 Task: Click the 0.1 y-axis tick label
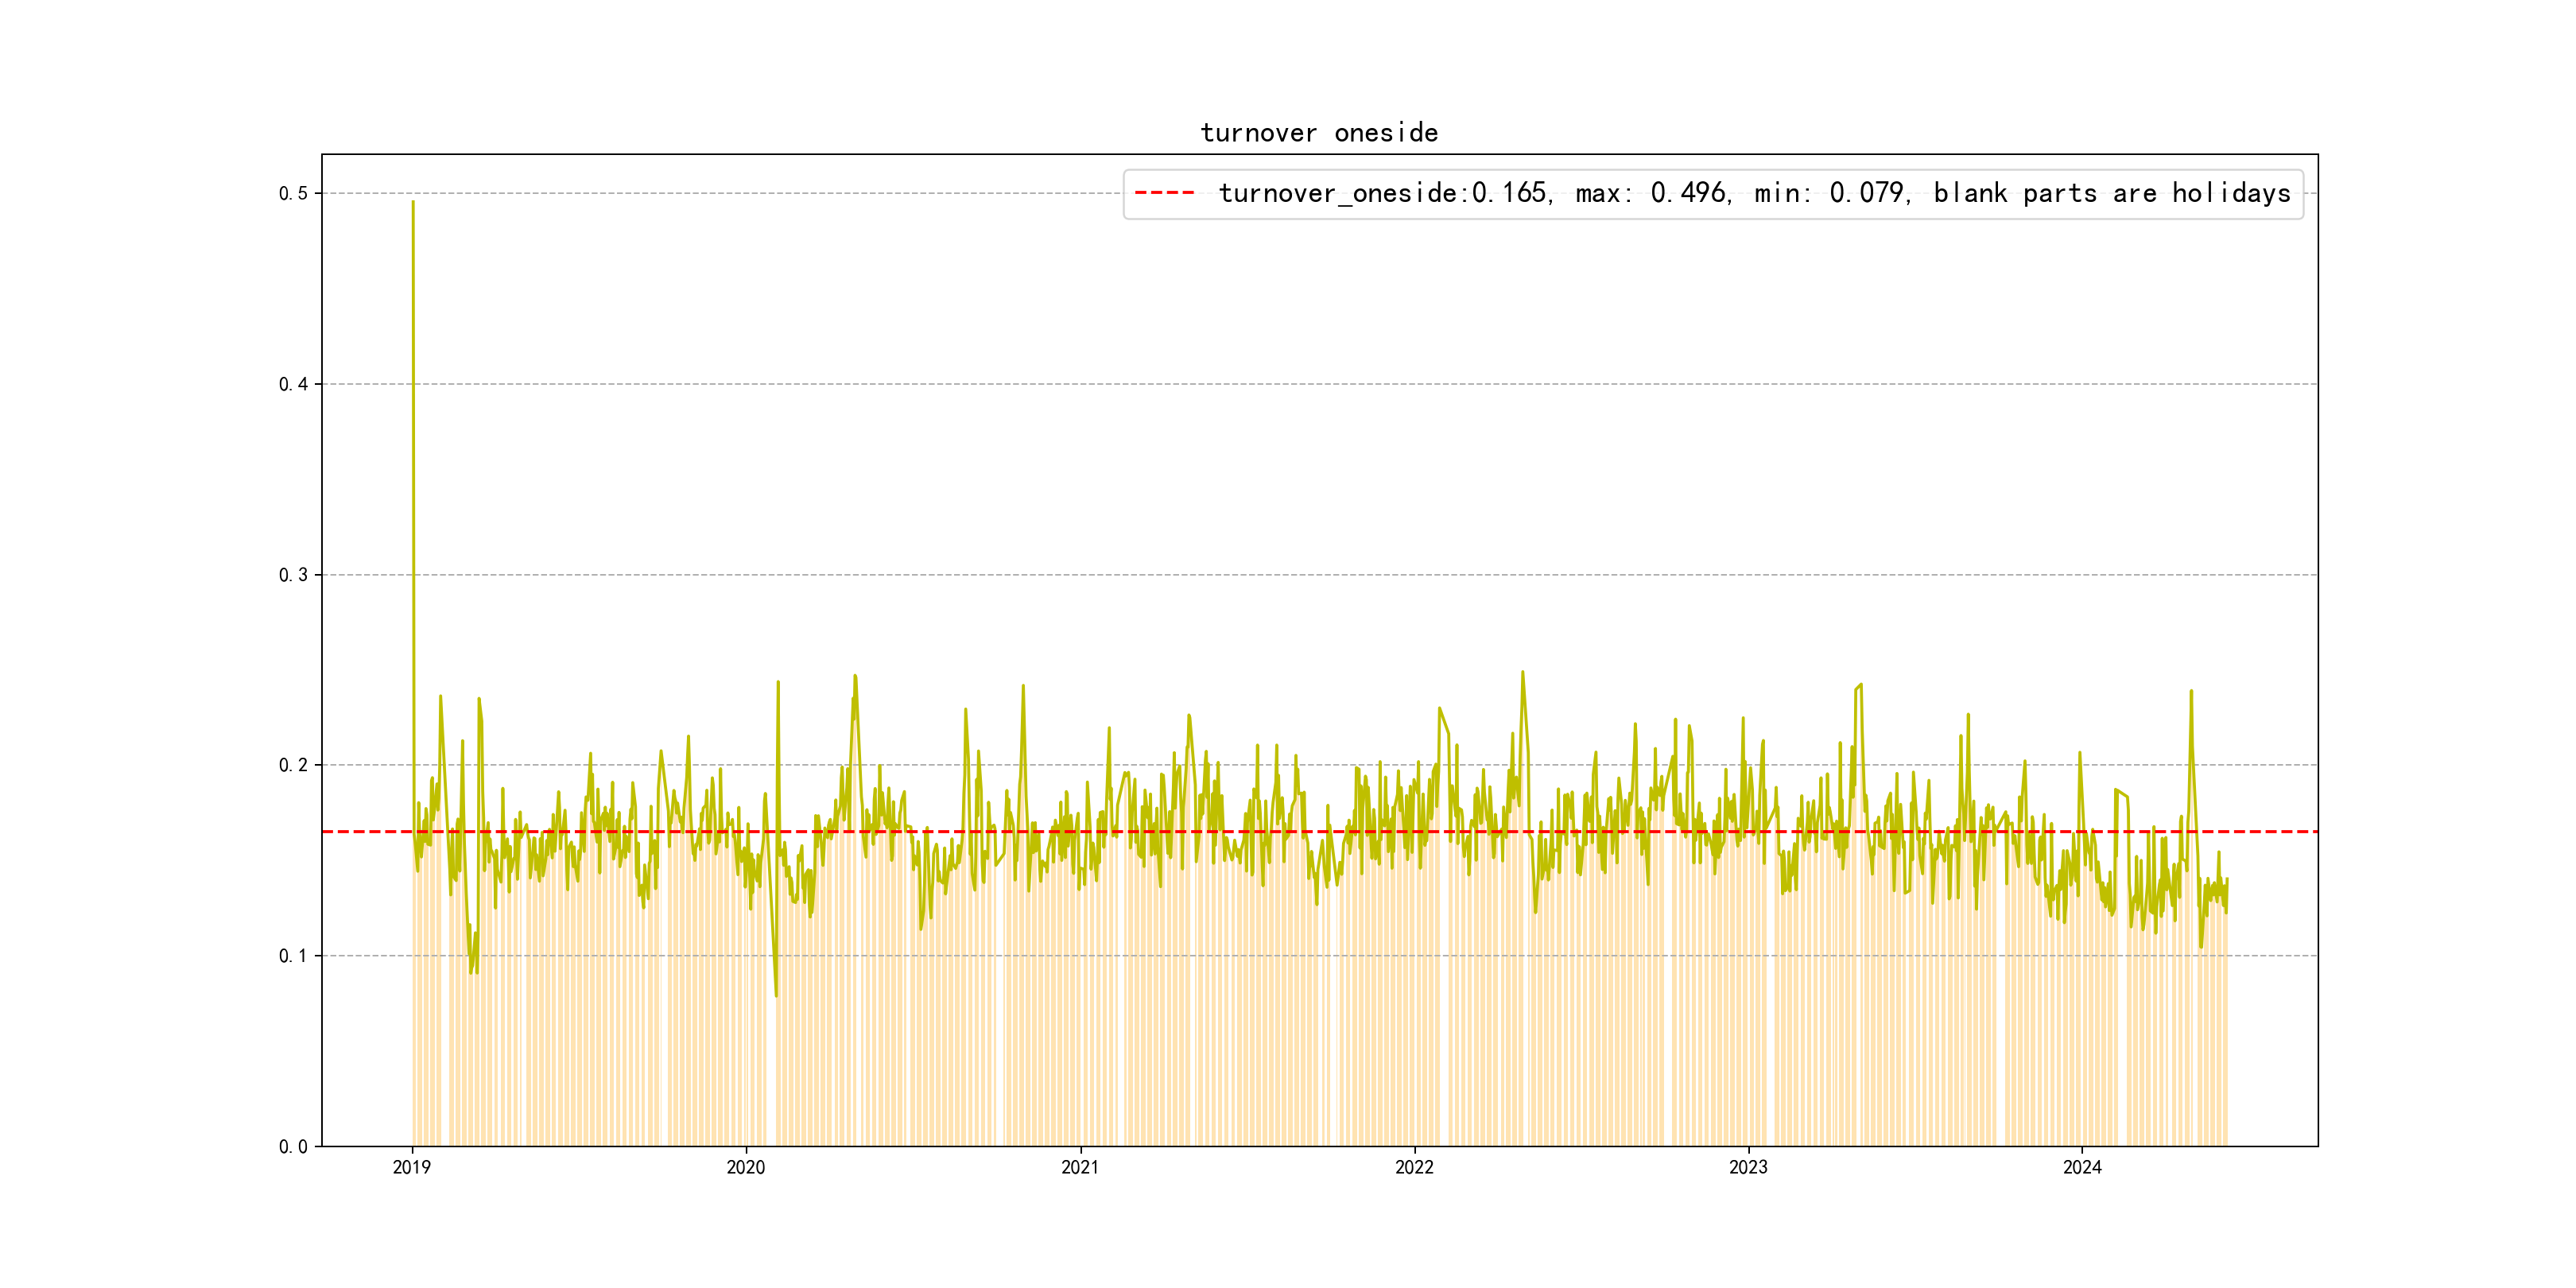click(x=293, y=956)
